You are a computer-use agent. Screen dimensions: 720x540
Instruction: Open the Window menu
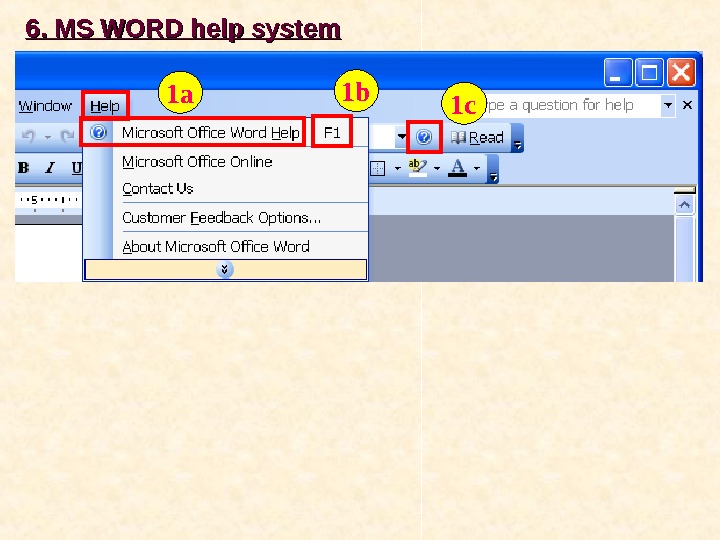tap(45, 106)
